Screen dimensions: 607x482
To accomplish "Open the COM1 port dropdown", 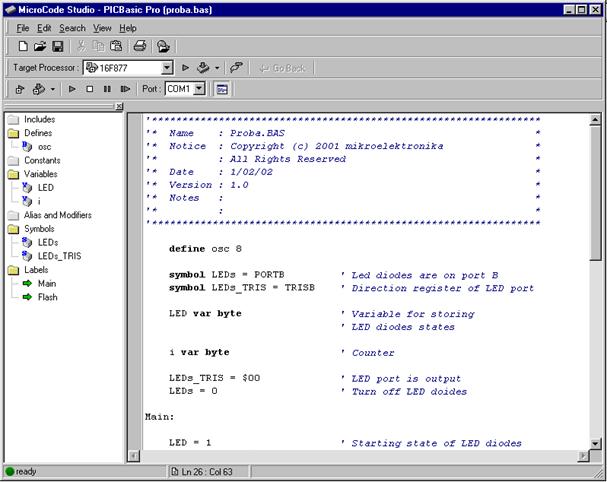I will pos(199,89).
